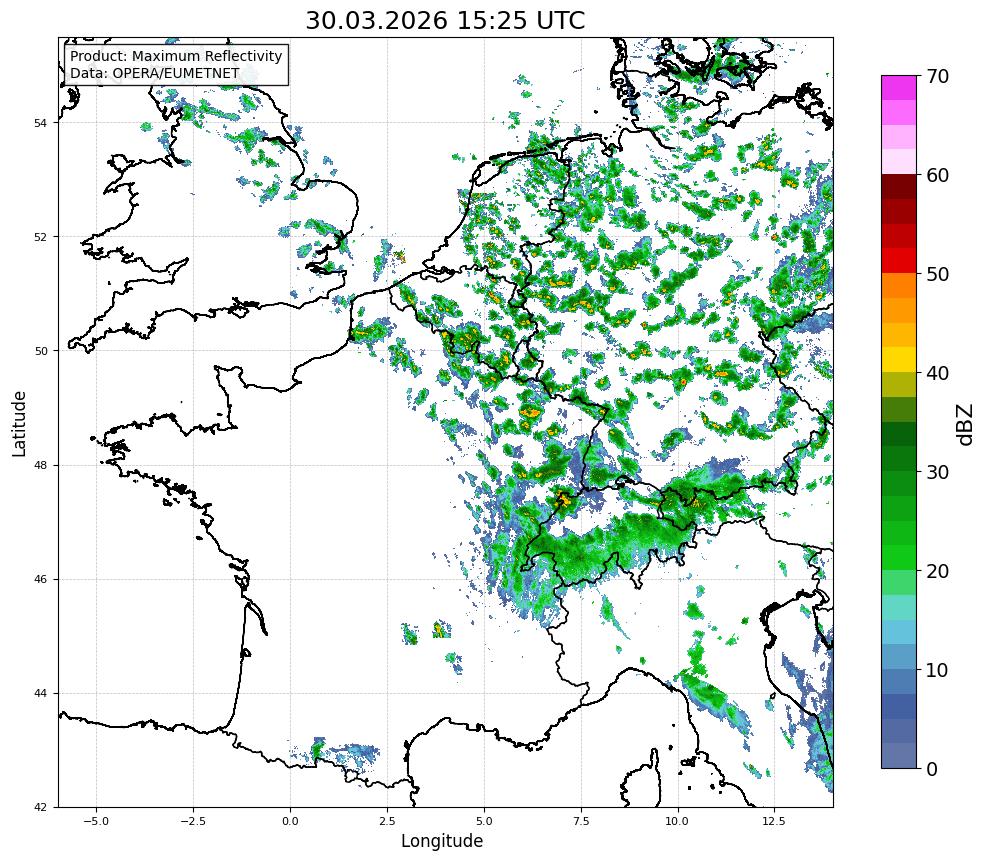Click the latitude tick label '52'
This screenshot has height=860, width=985.
tap(40, 237)
